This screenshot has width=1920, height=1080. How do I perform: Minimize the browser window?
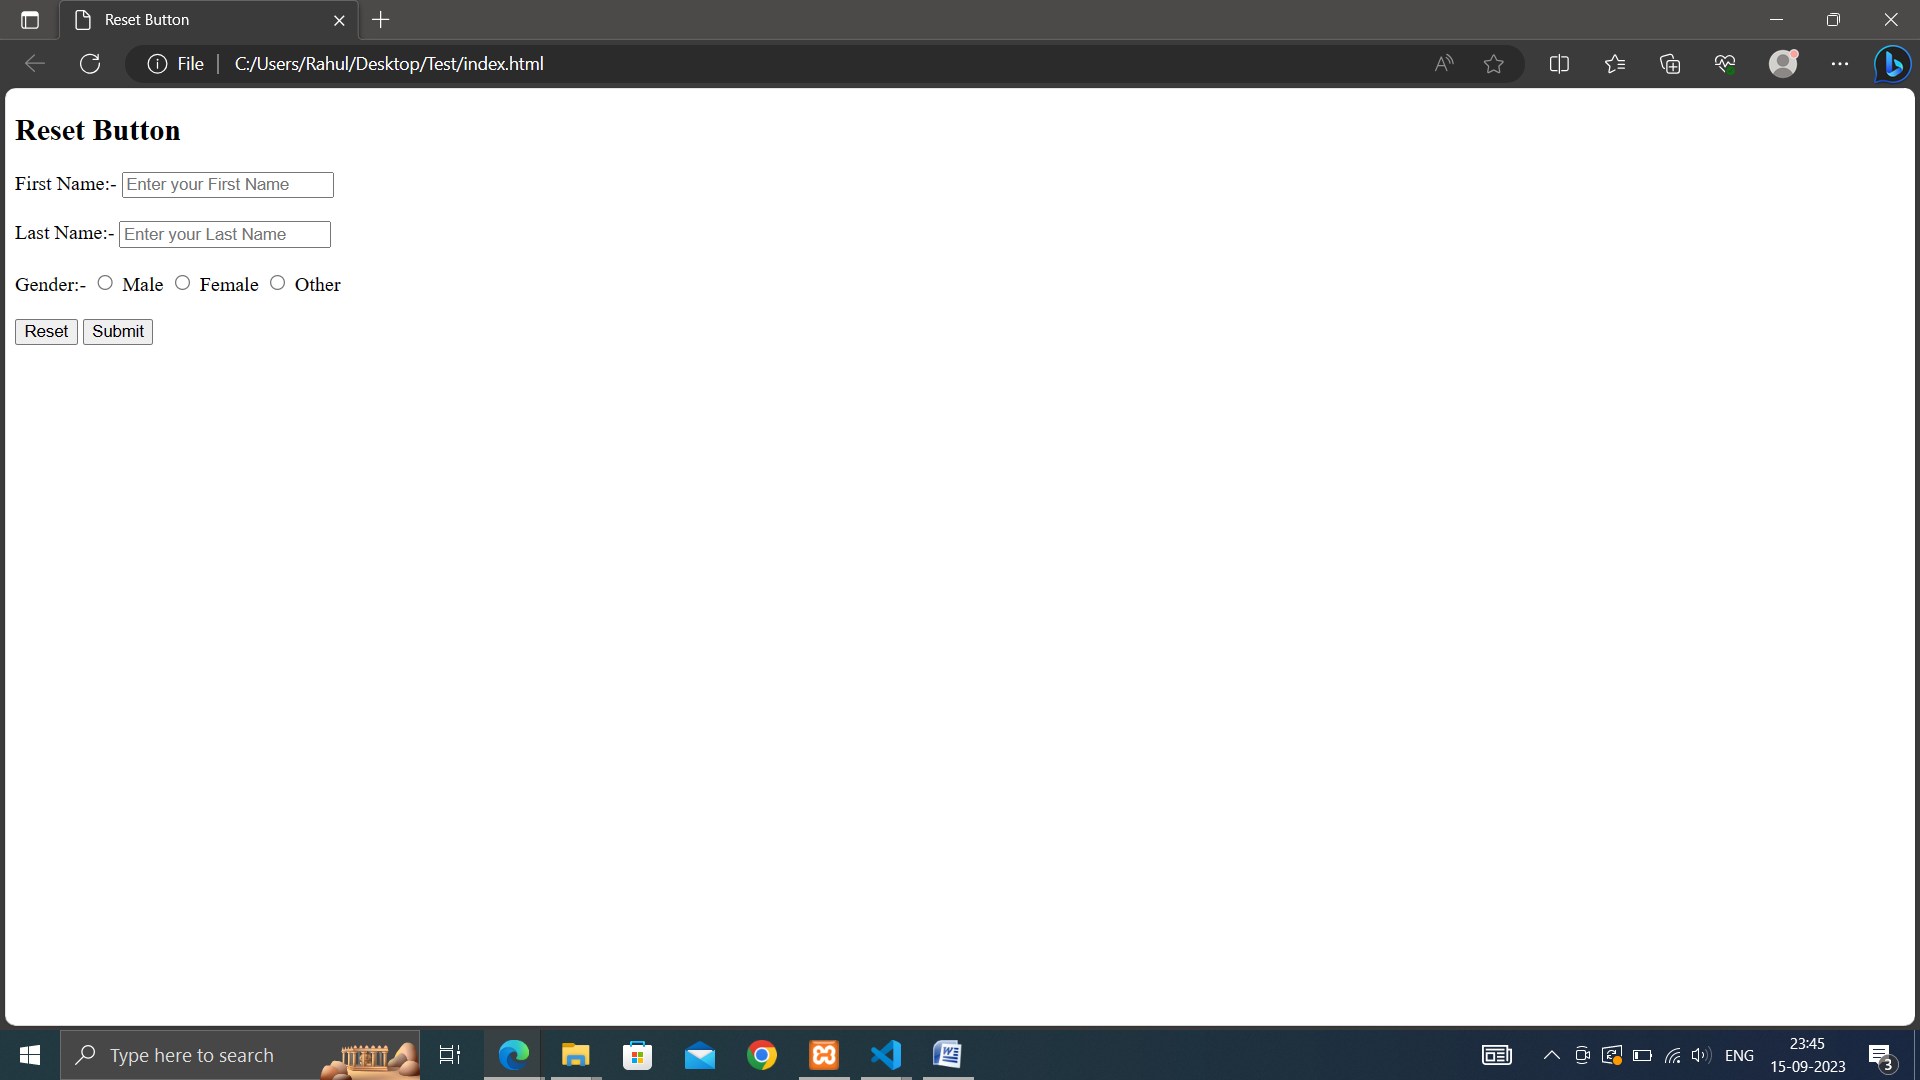pyautogui.click(x=1777, y=20)
